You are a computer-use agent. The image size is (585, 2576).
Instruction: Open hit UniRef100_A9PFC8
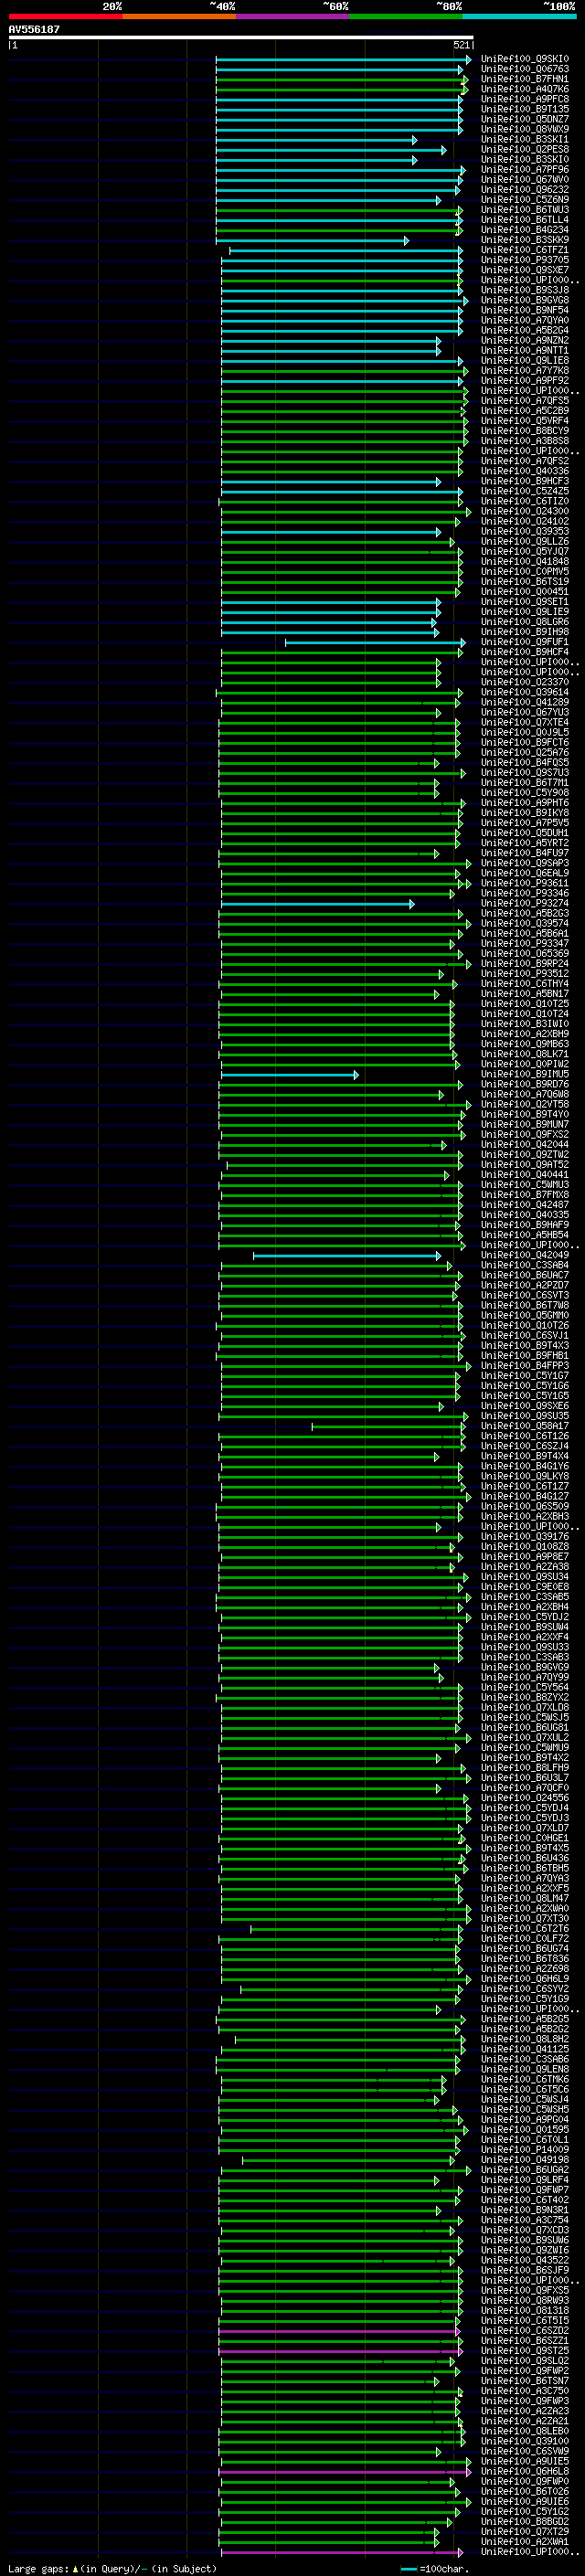525,99
